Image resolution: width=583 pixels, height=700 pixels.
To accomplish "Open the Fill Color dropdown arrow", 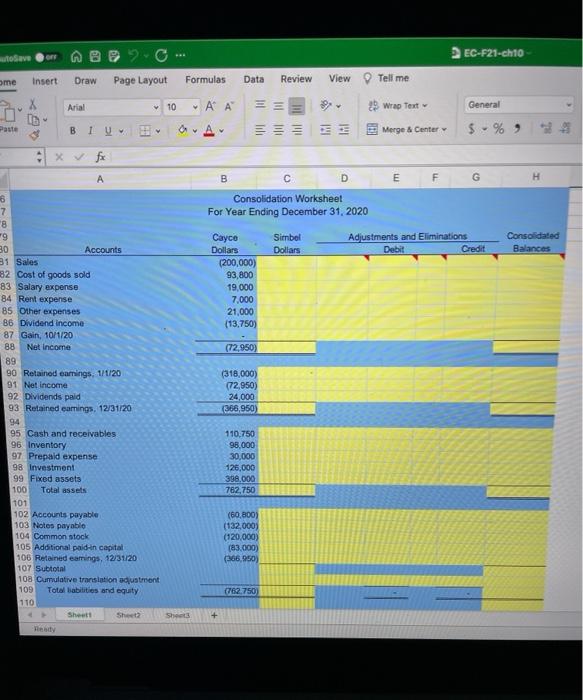I will [x=195, y=131].
